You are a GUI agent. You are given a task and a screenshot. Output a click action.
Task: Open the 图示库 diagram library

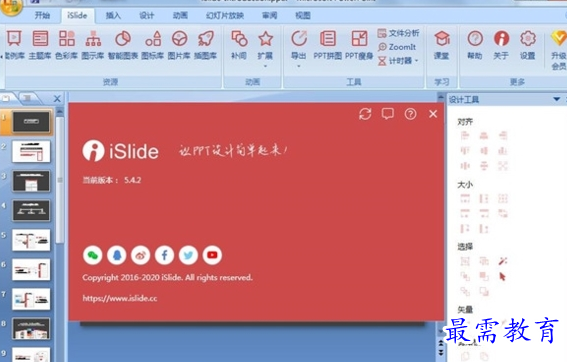tap(93, 45)
